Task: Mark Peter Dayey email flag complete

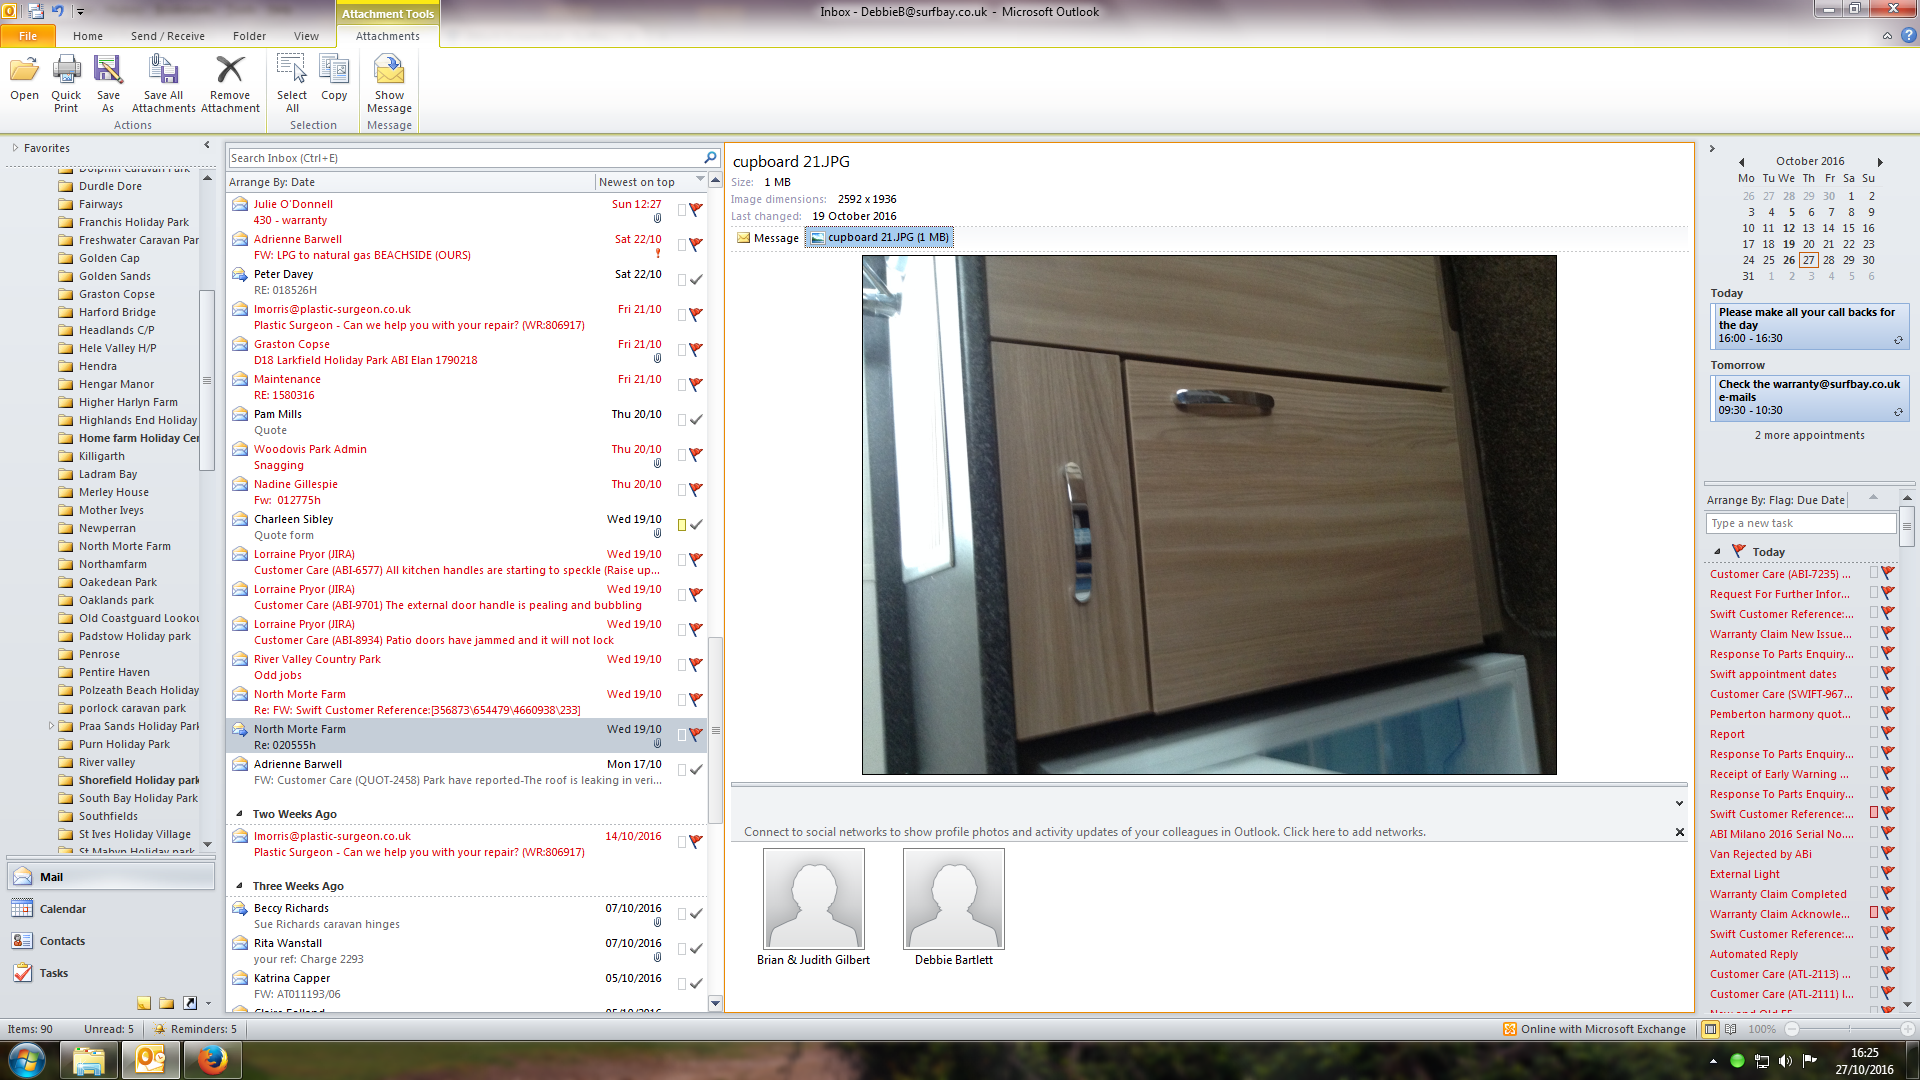Action: [x=696, y=279]
